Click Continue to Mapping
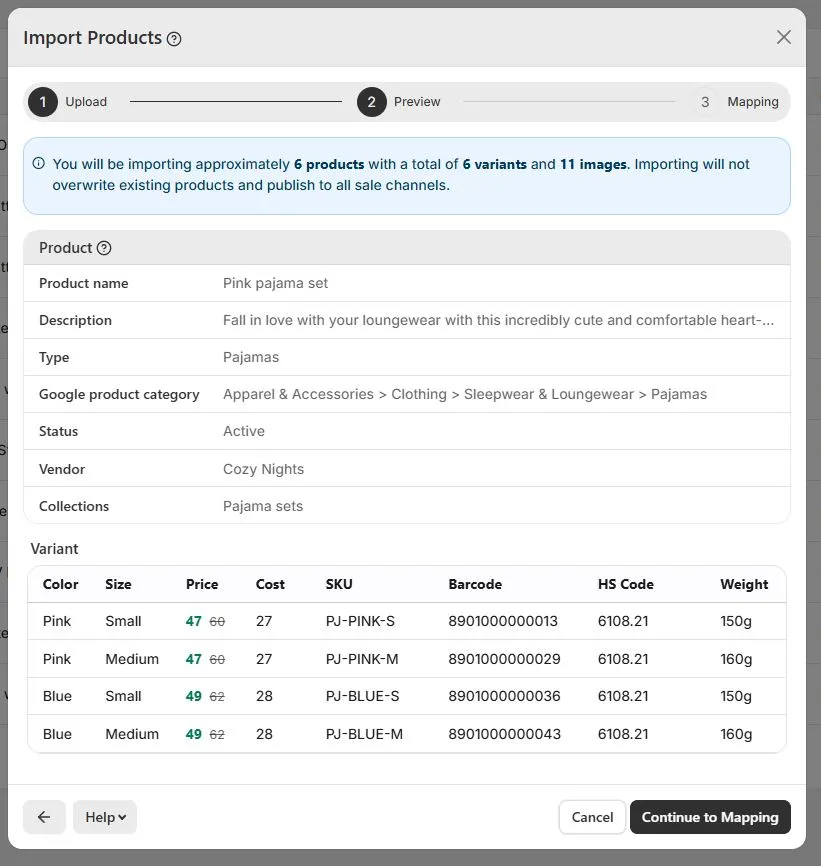The image size is (821, 866). [x=710, y=817]
